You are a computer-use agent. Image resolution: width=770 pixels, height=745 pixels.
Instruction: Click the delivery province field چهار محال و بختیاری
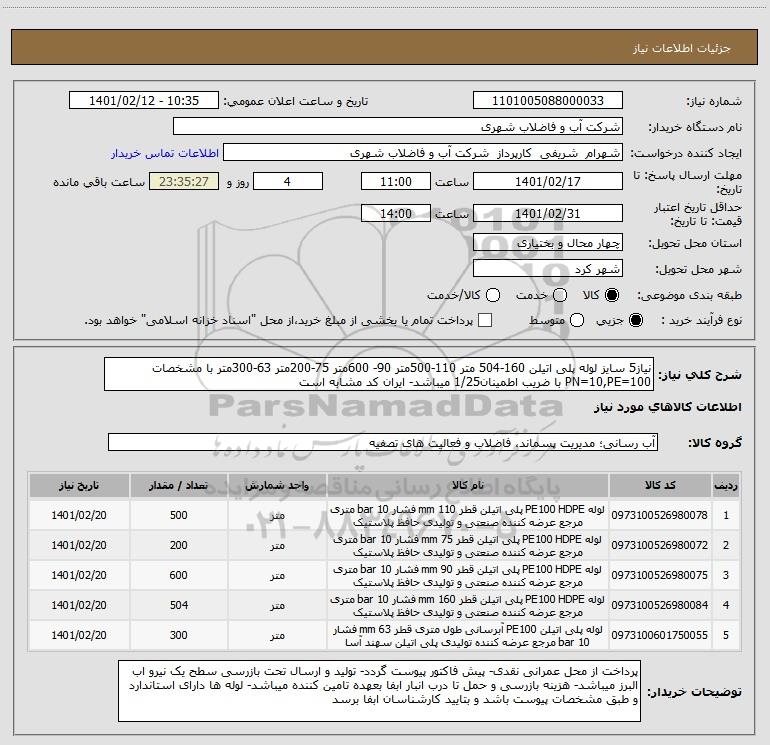[x=548, y=243]
